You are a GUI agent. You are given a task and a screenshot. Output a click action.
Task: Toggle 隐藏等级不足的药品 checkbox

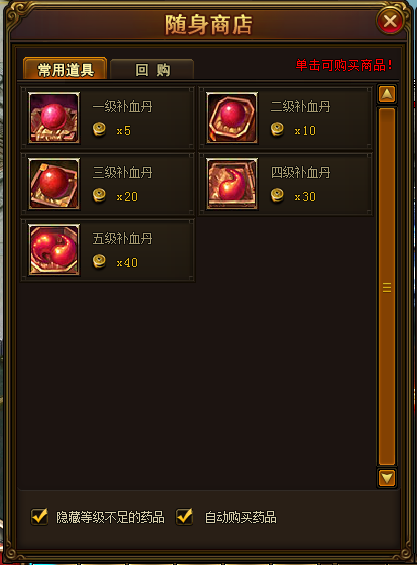(x=39, y=516)
